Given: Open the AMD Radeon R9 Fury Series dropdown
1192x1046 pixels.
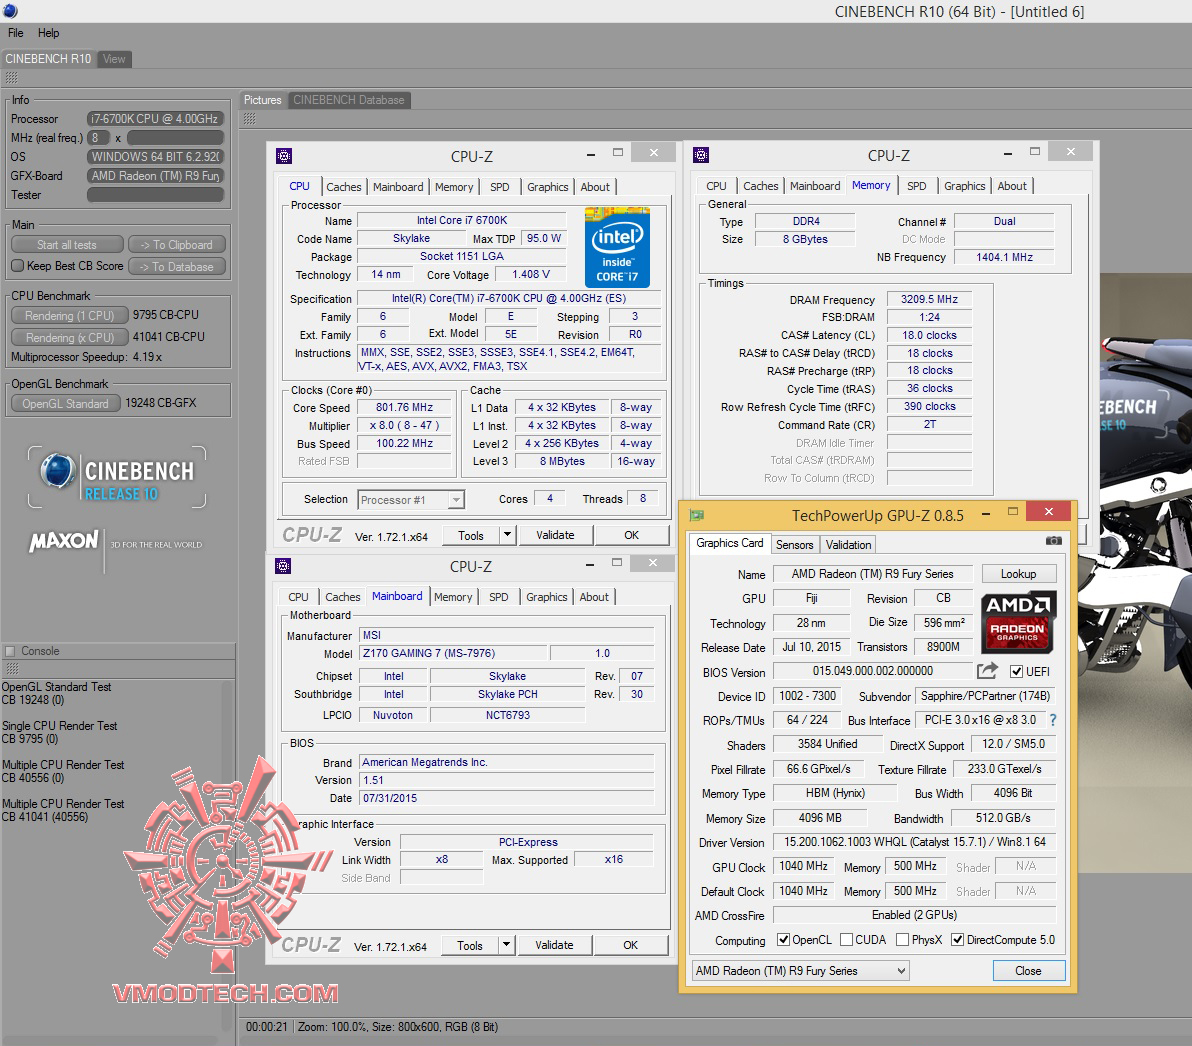Looking at the screenshot, I should click(x=801, y=971).
